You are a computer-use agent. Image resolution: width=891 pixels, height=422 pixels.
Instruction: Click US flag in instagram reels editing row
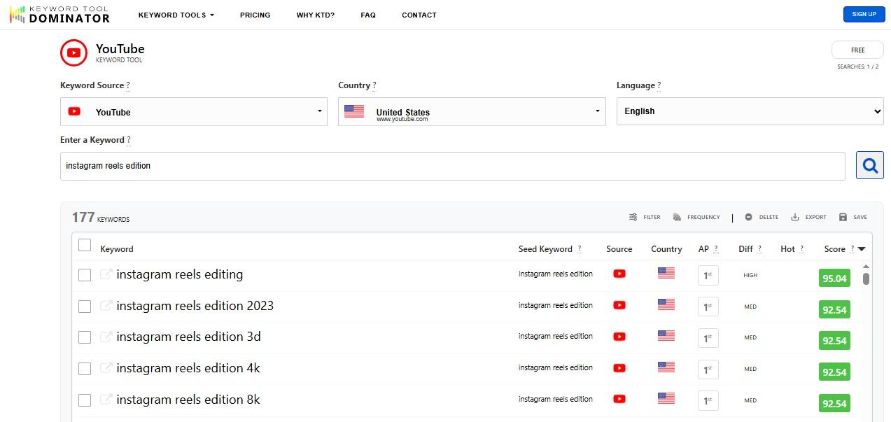click(666, 273)
